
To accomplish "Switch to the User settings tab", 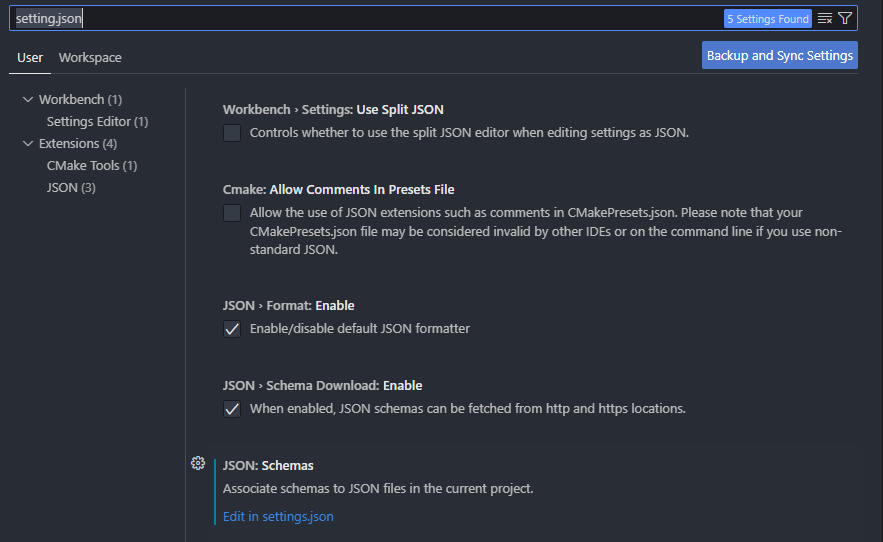I will pos(30,57).
